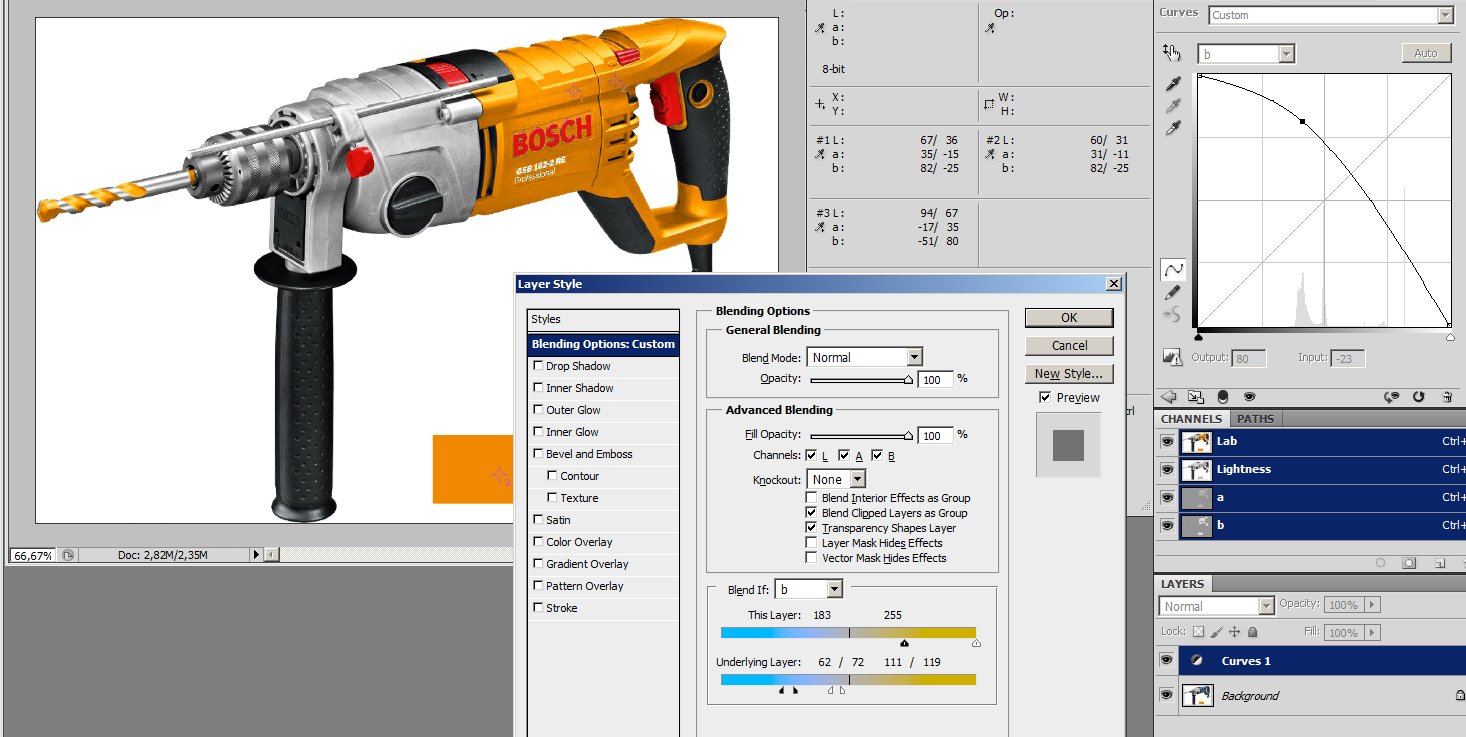This screenshot has width=1466, height=737.
Task: Pick the white point eyedropper in Curves
Action: click(1174, 129)
